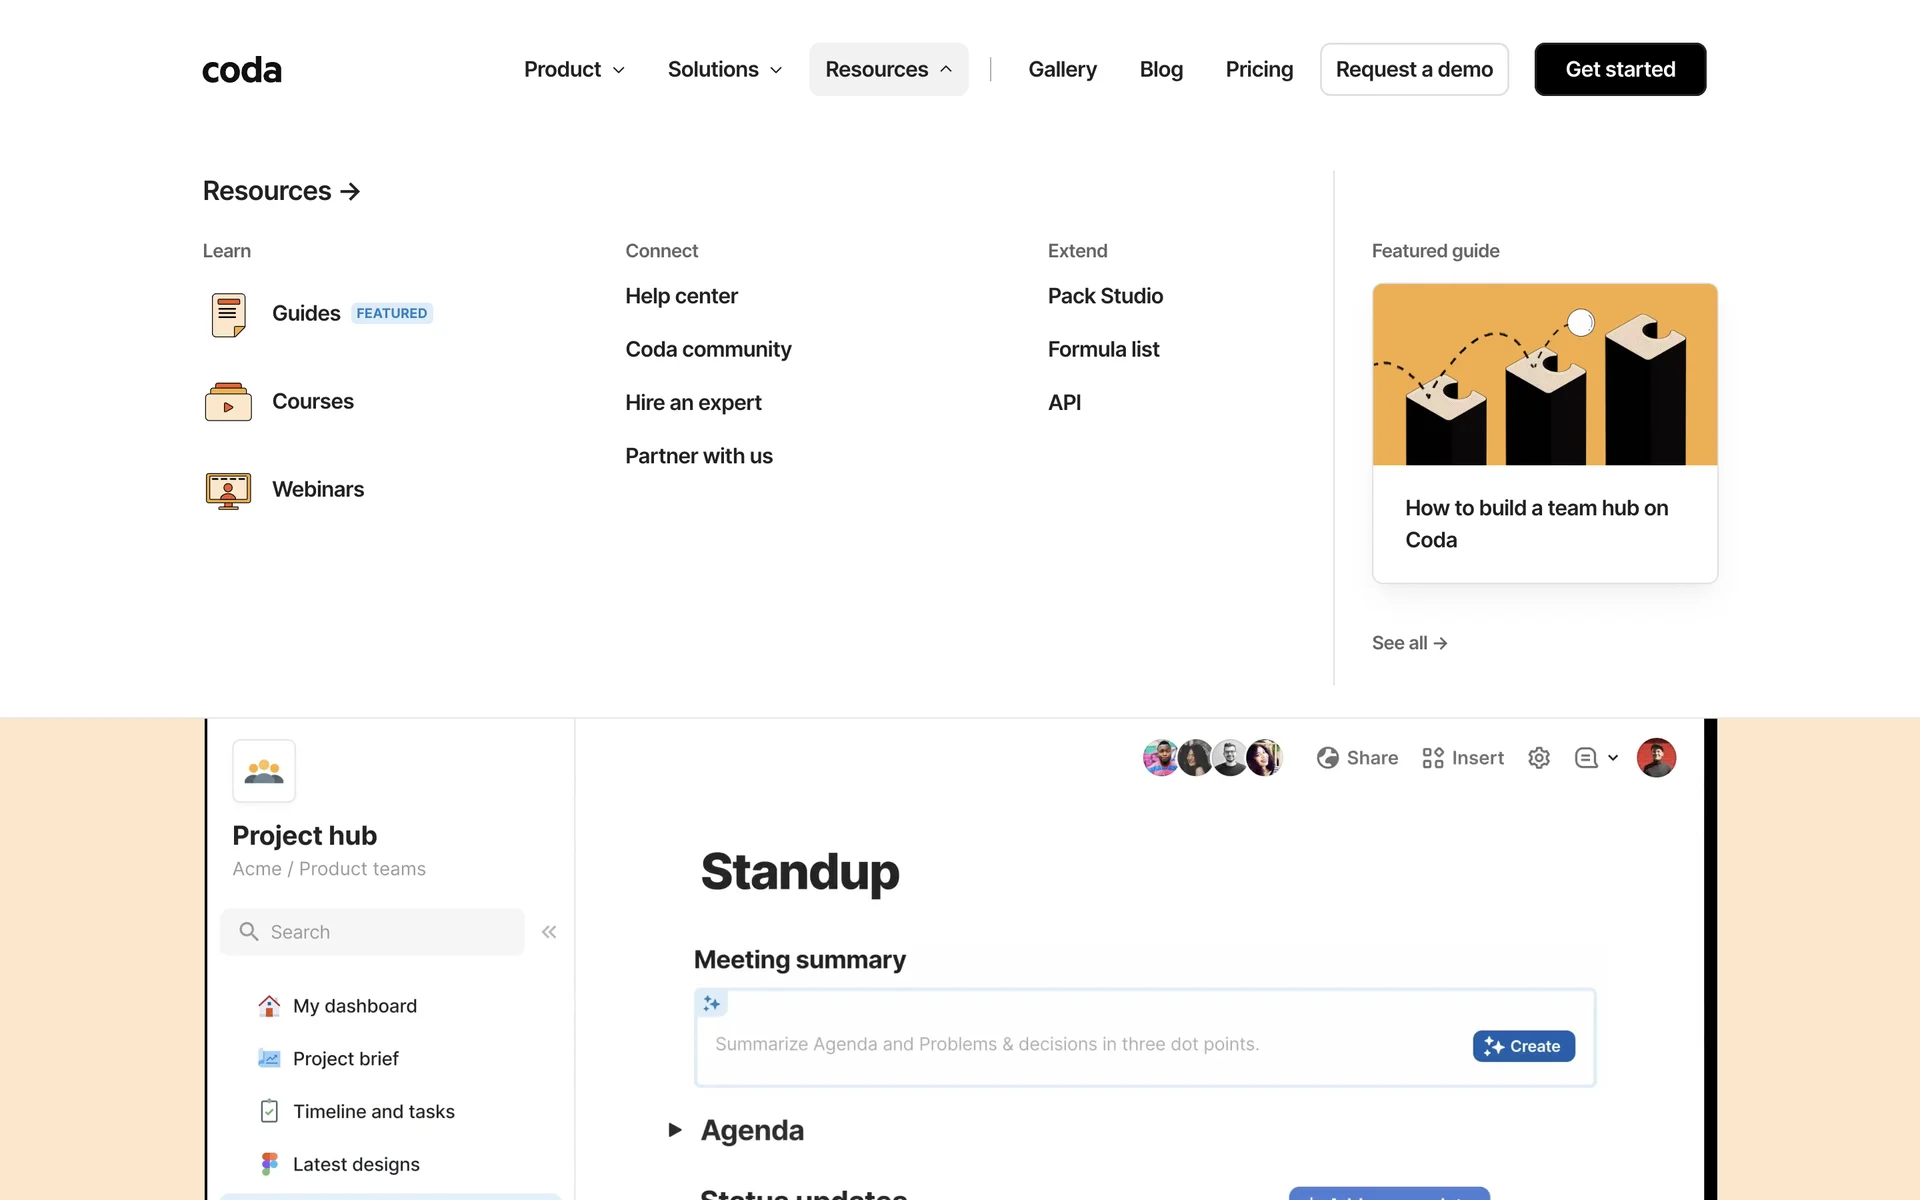The height and width of the screenshot is (1200, 1920).
Task: Open the Solutions navigation menu
Action: tap(724, 70)
